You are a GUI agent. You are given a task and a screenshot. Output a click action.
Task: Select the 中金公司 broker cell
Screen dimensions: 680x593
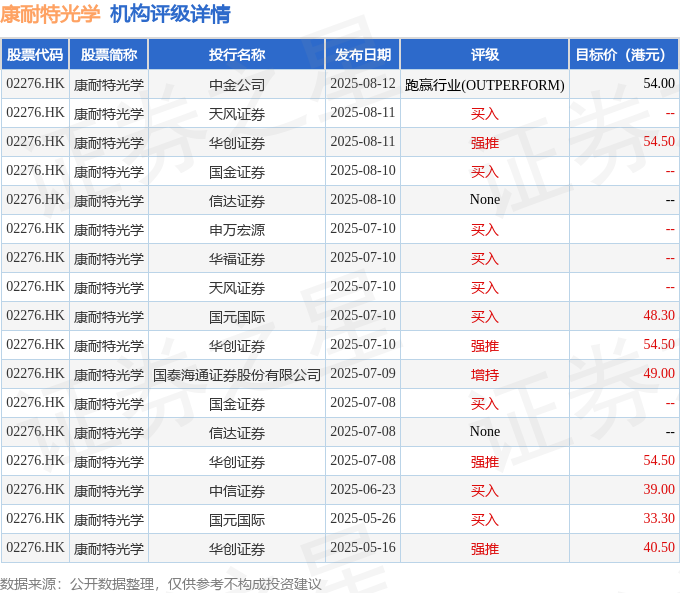237,85
